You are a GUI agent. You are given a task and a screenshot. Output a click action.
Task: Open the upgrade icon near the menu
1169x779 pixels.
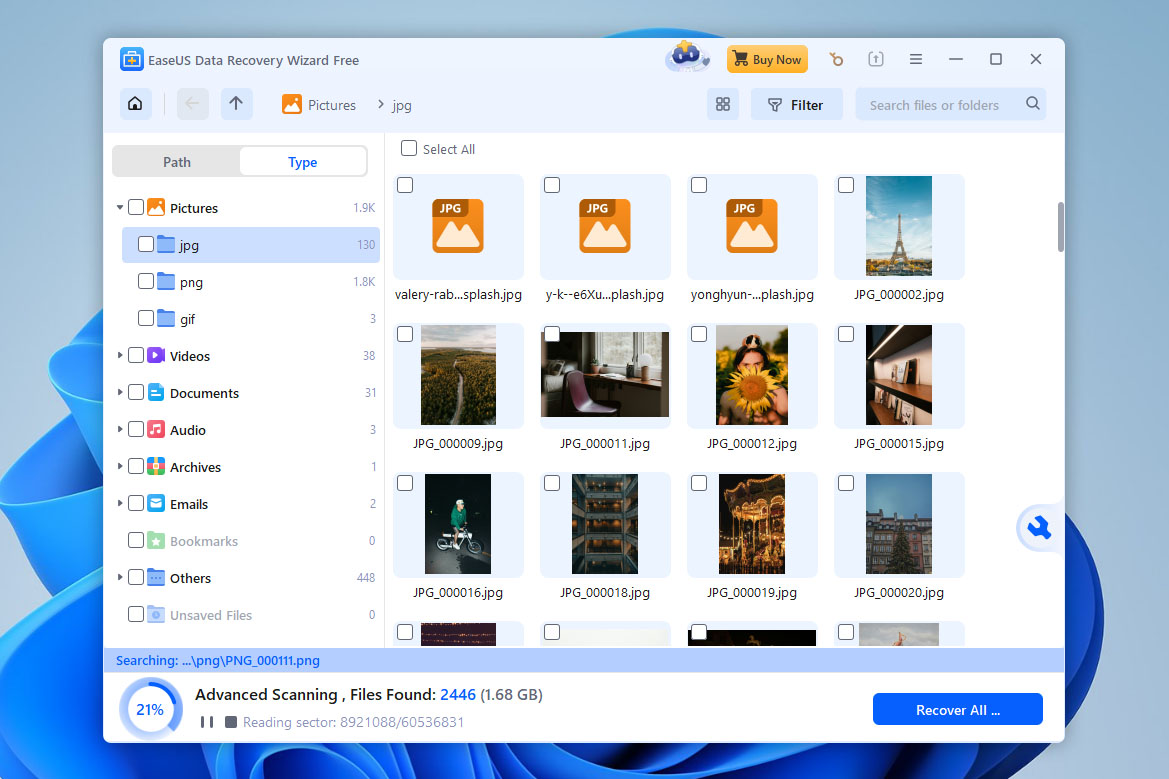tap(876, 59)
